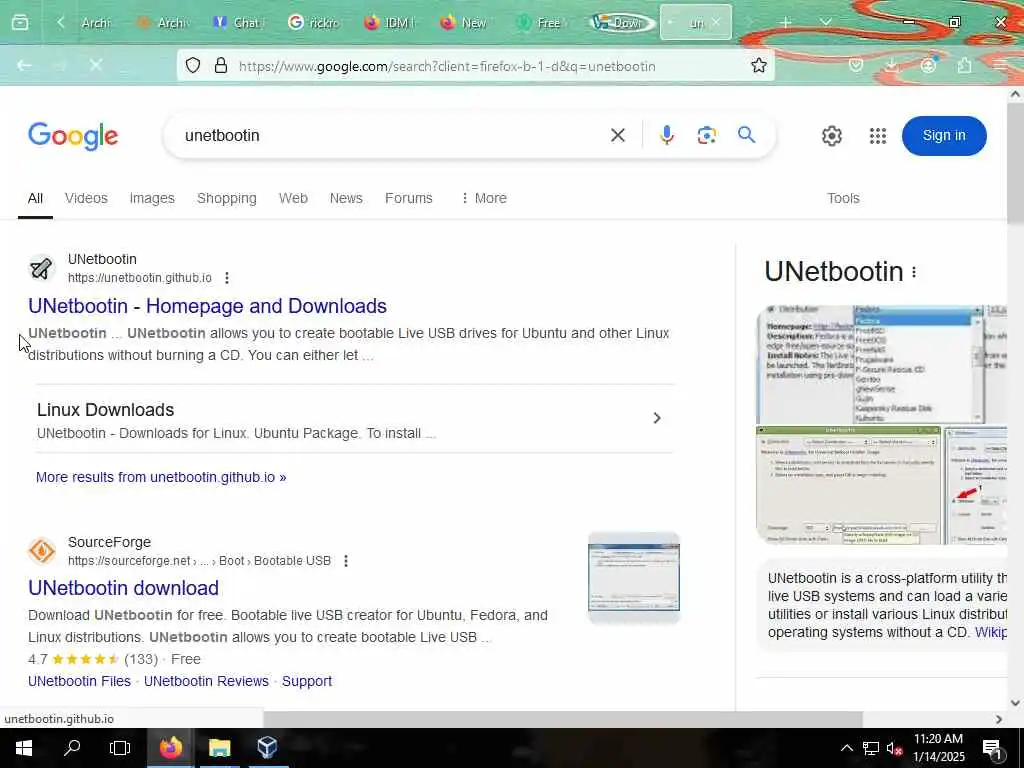This screenshot has width=1024, height=768.
Task: View site security padlock info
Action: click(x=221, y=65)
